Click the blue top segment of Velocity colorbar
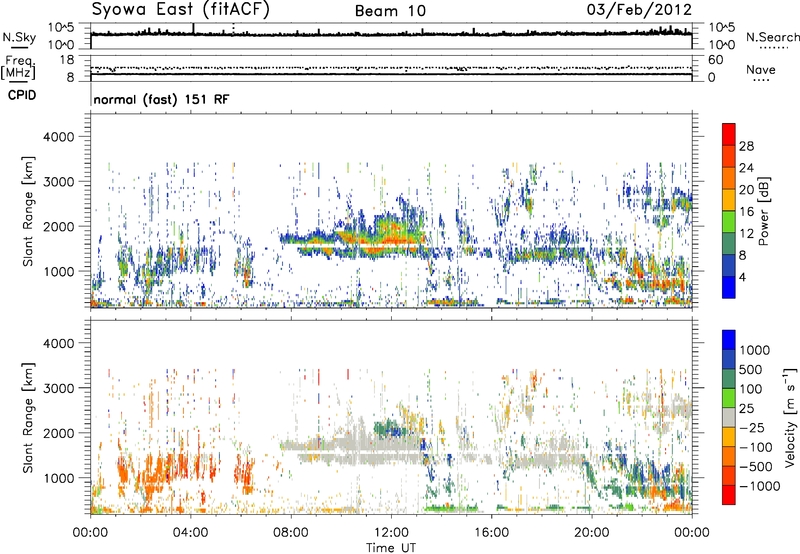 729,340
